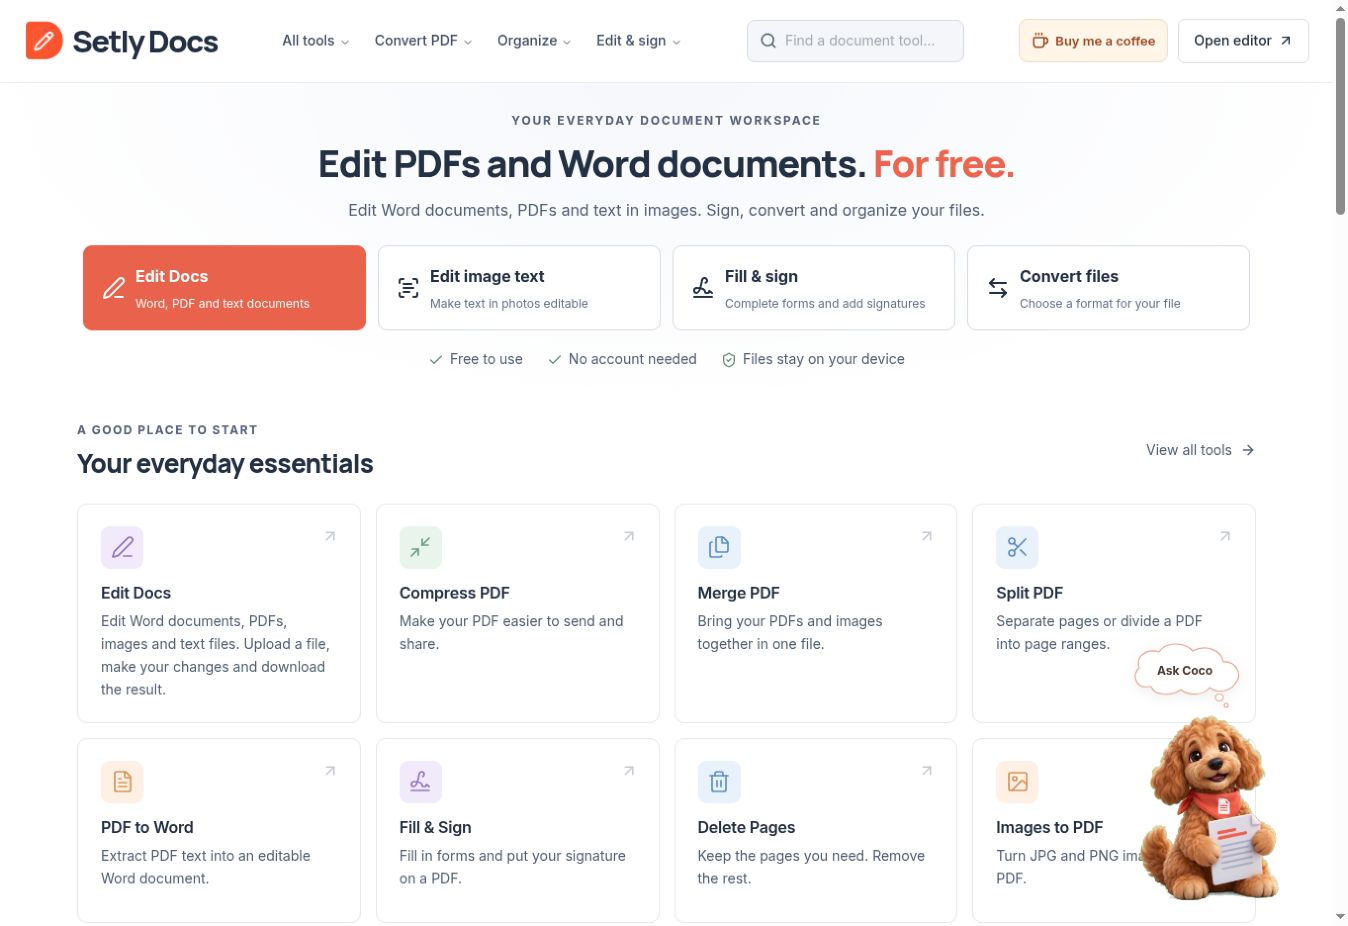Click the open arrow on Merge PDF card
1348x926 pixels.
pos(927,536)
